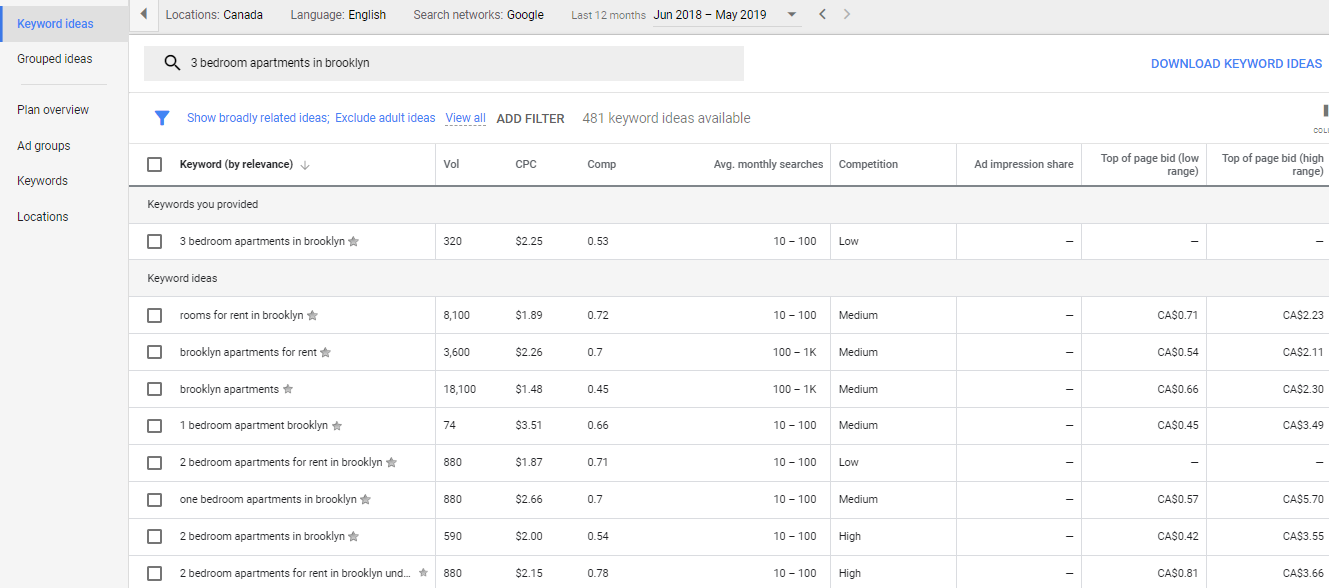Click the View all link

pyautogui.click(x=466, y=118)
